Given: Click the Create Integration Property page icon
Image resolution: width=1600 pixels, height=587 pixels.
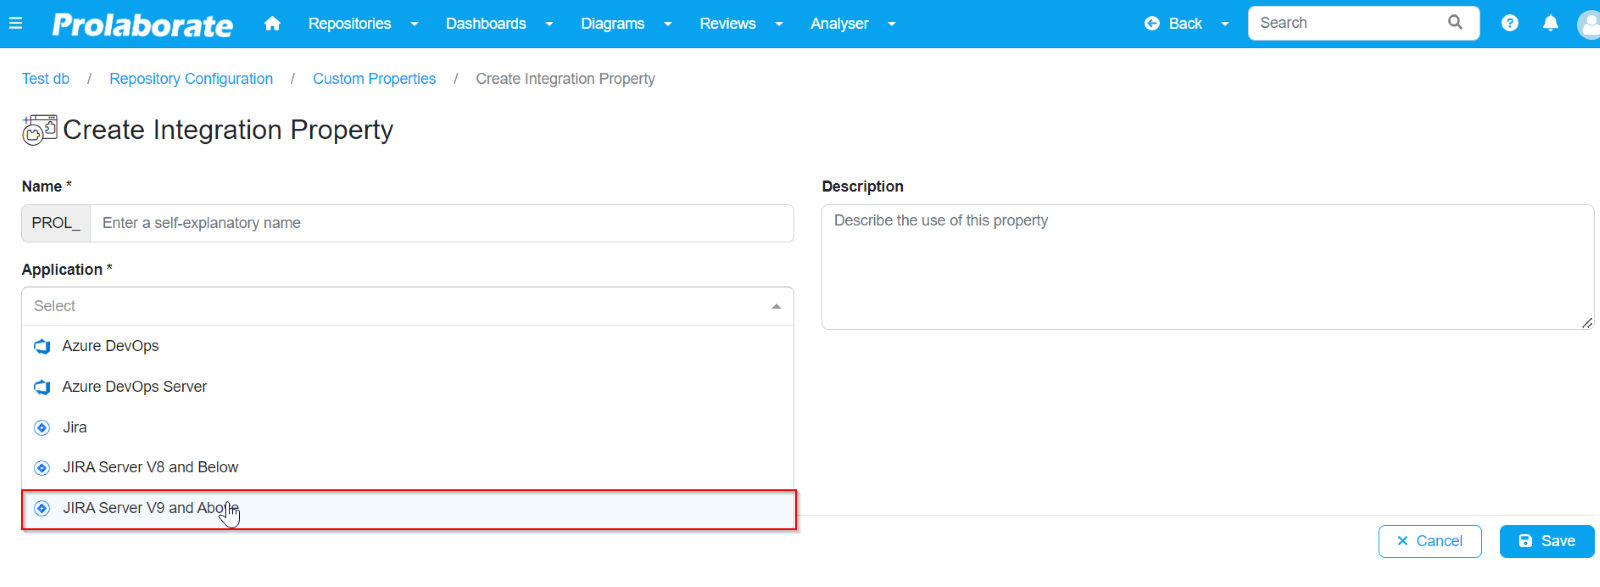Looking at the screenshot, I should pos(39,130).
